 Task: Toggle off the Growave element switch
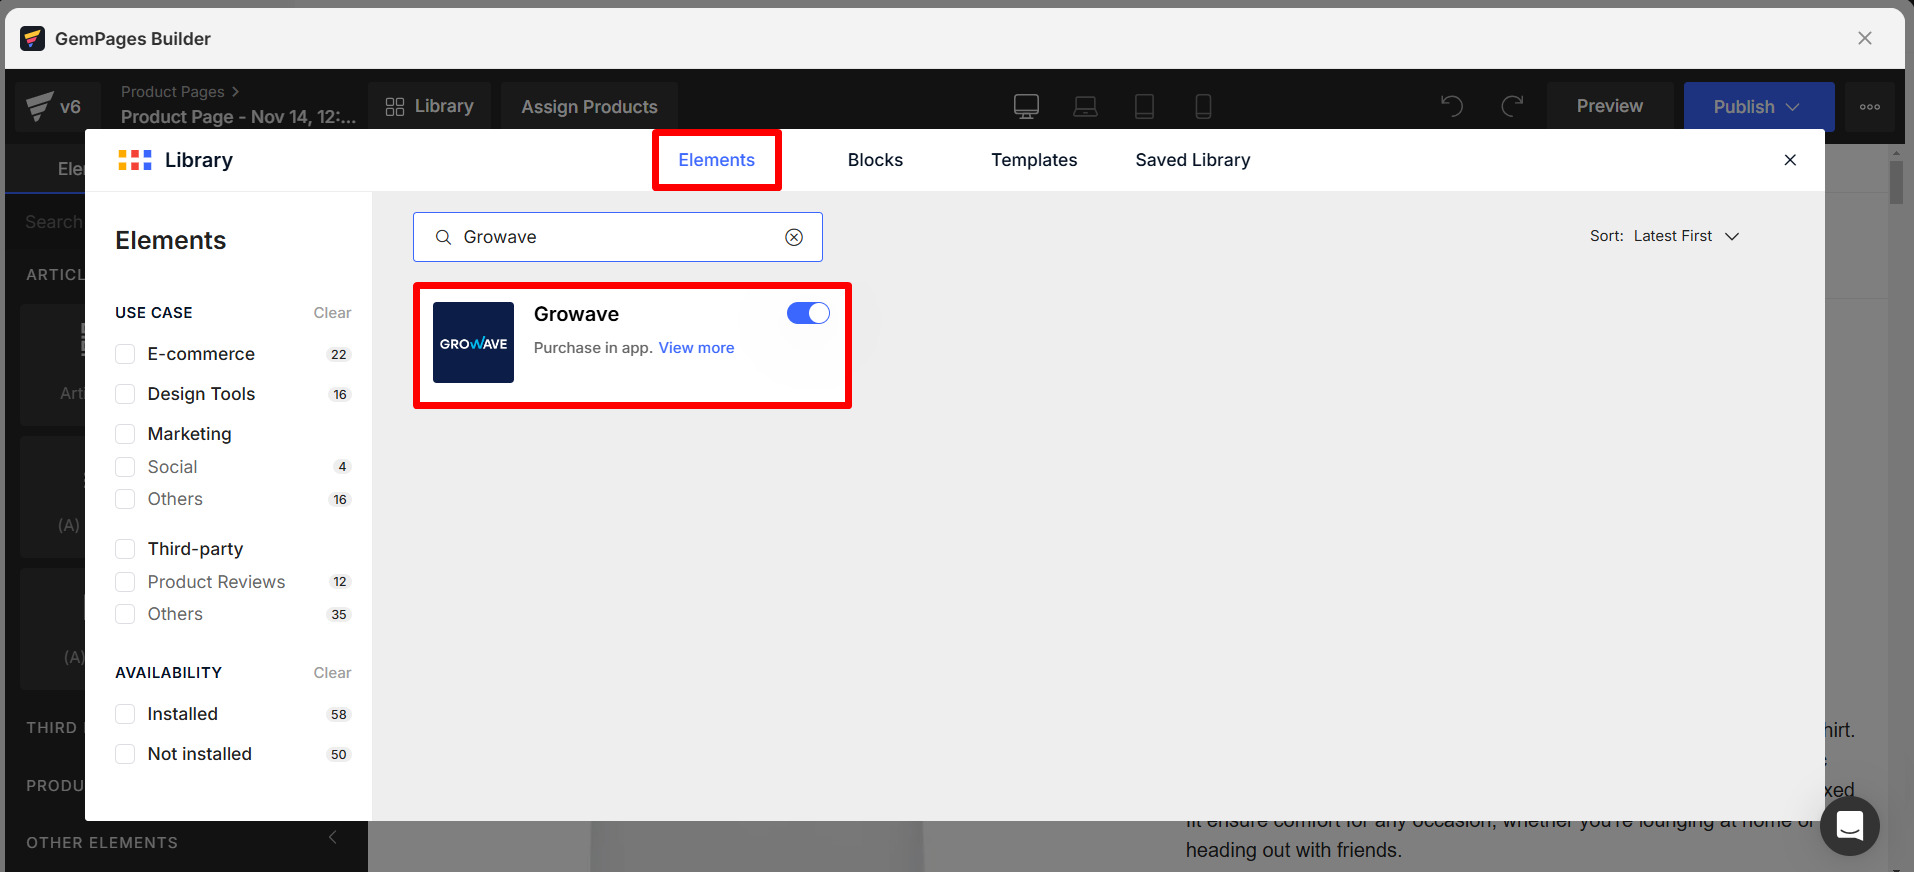coord(808,313)
